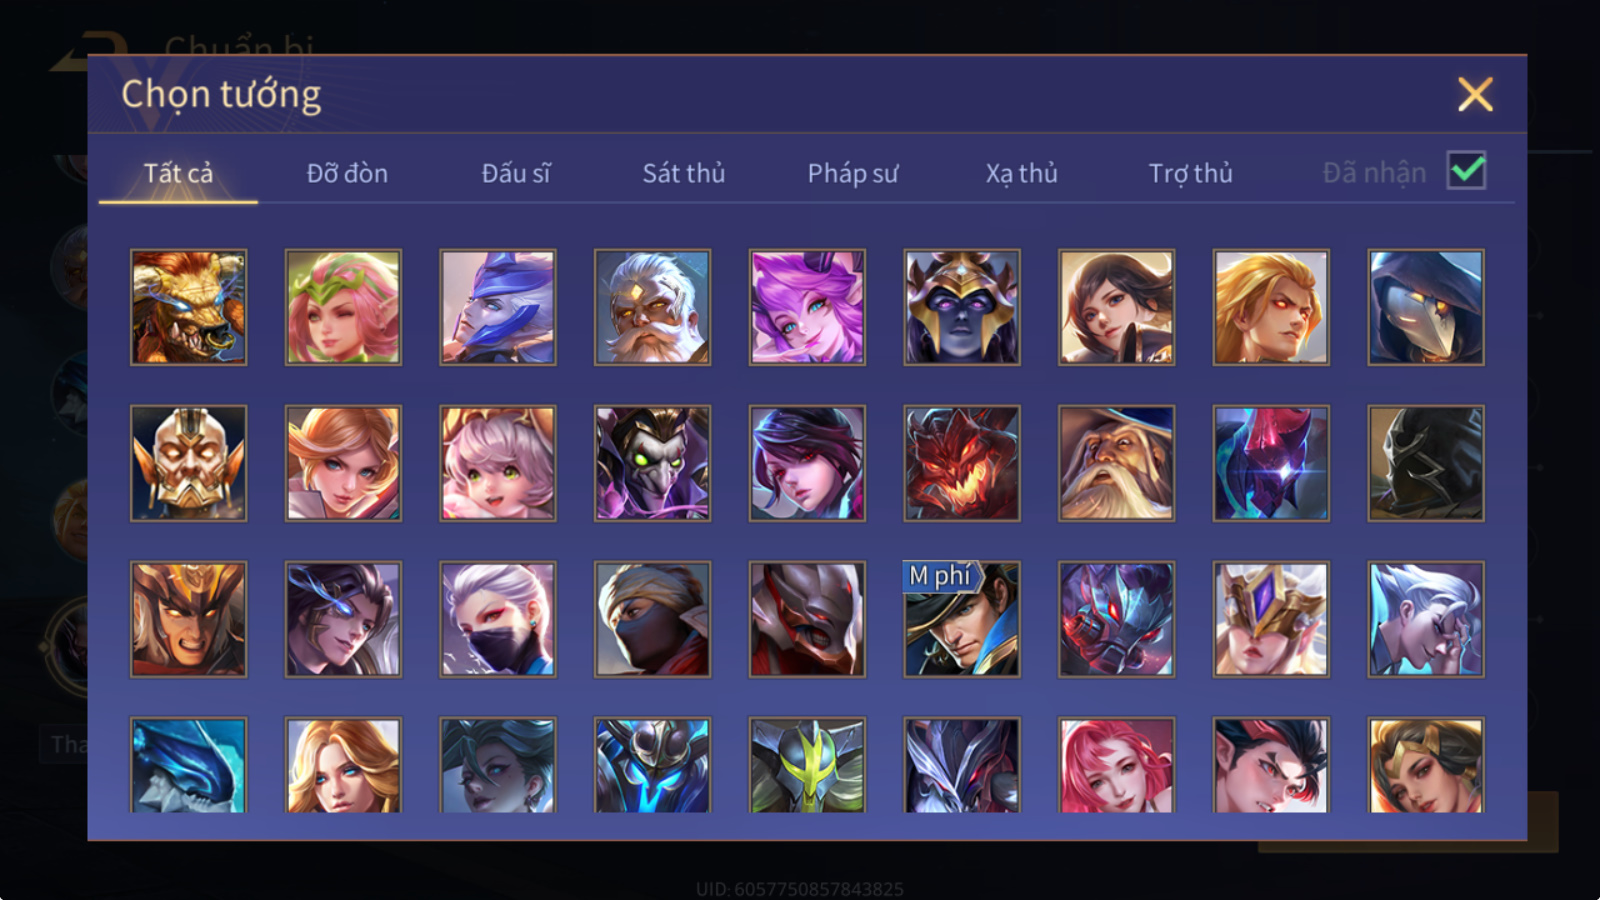1600x900 pixels.
Task: Filter heroes by 'Xạ thủ' tab
Action: click(1021, 173)
